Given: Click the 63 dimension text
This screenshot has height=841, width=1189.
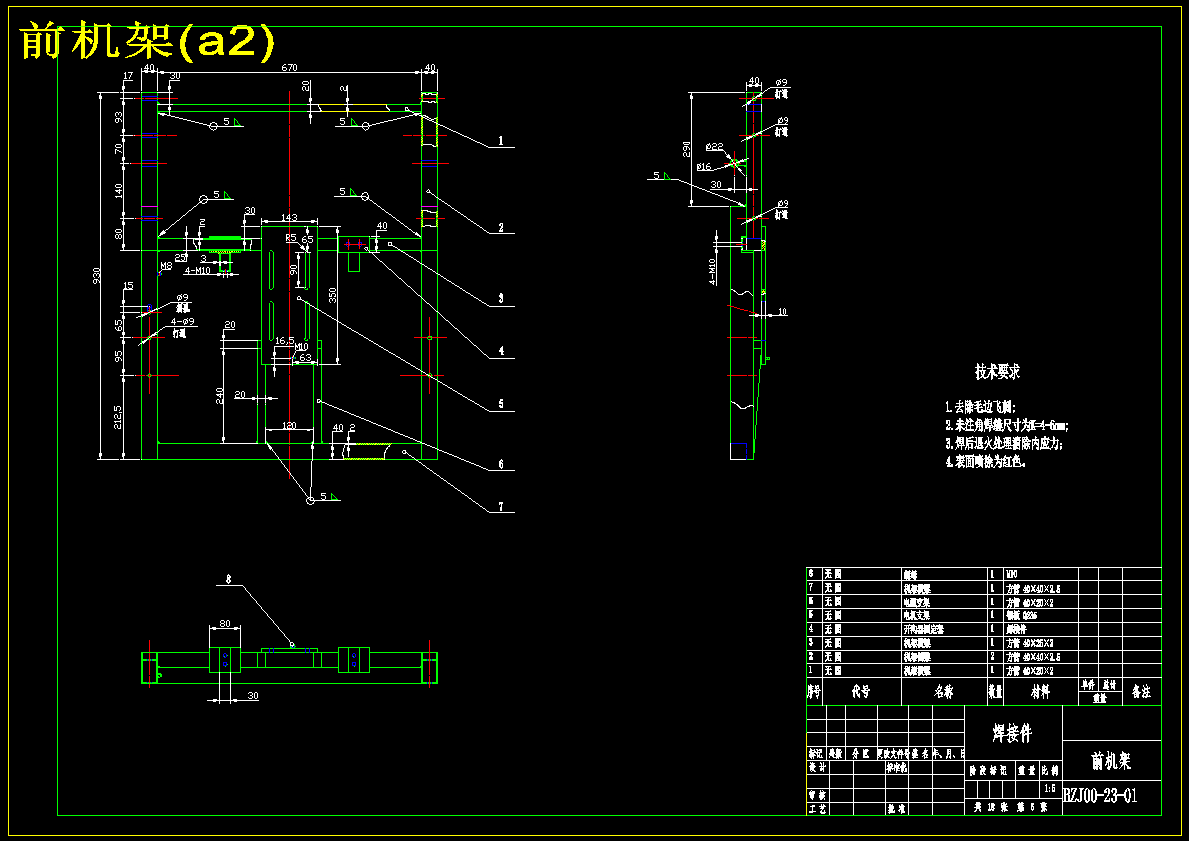Looking at the screenshot, I should (x=305, y=357).
